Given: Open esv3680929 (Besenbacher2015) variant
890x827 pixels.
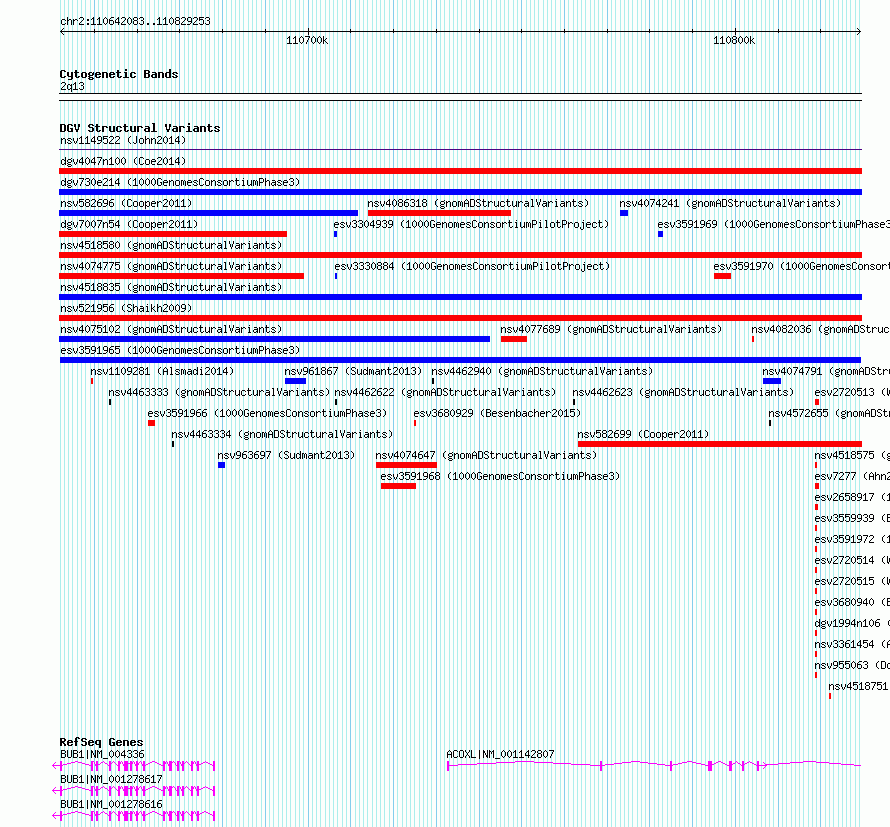Looking at the screenshot, I should pyautogui.click(x=497, y=413).
